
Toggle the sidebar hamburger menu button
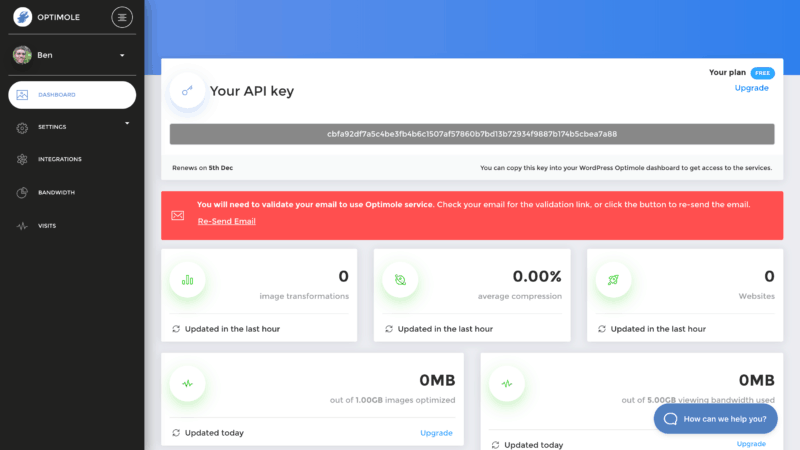[122, 17]
